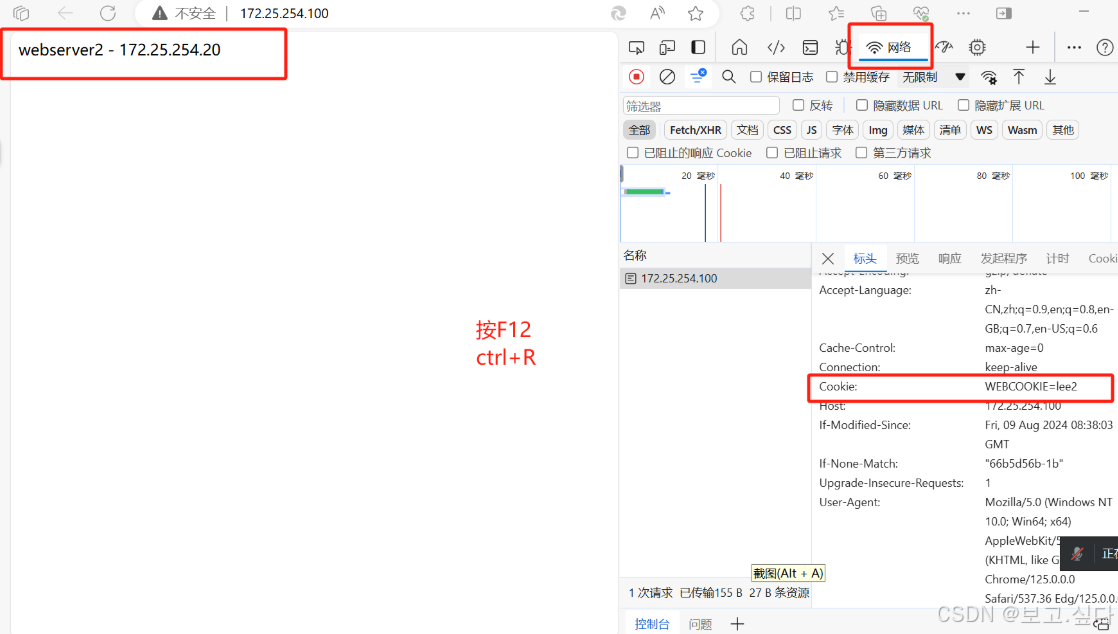Toggle split screen icon in browser toolbar

pos(793,13)
